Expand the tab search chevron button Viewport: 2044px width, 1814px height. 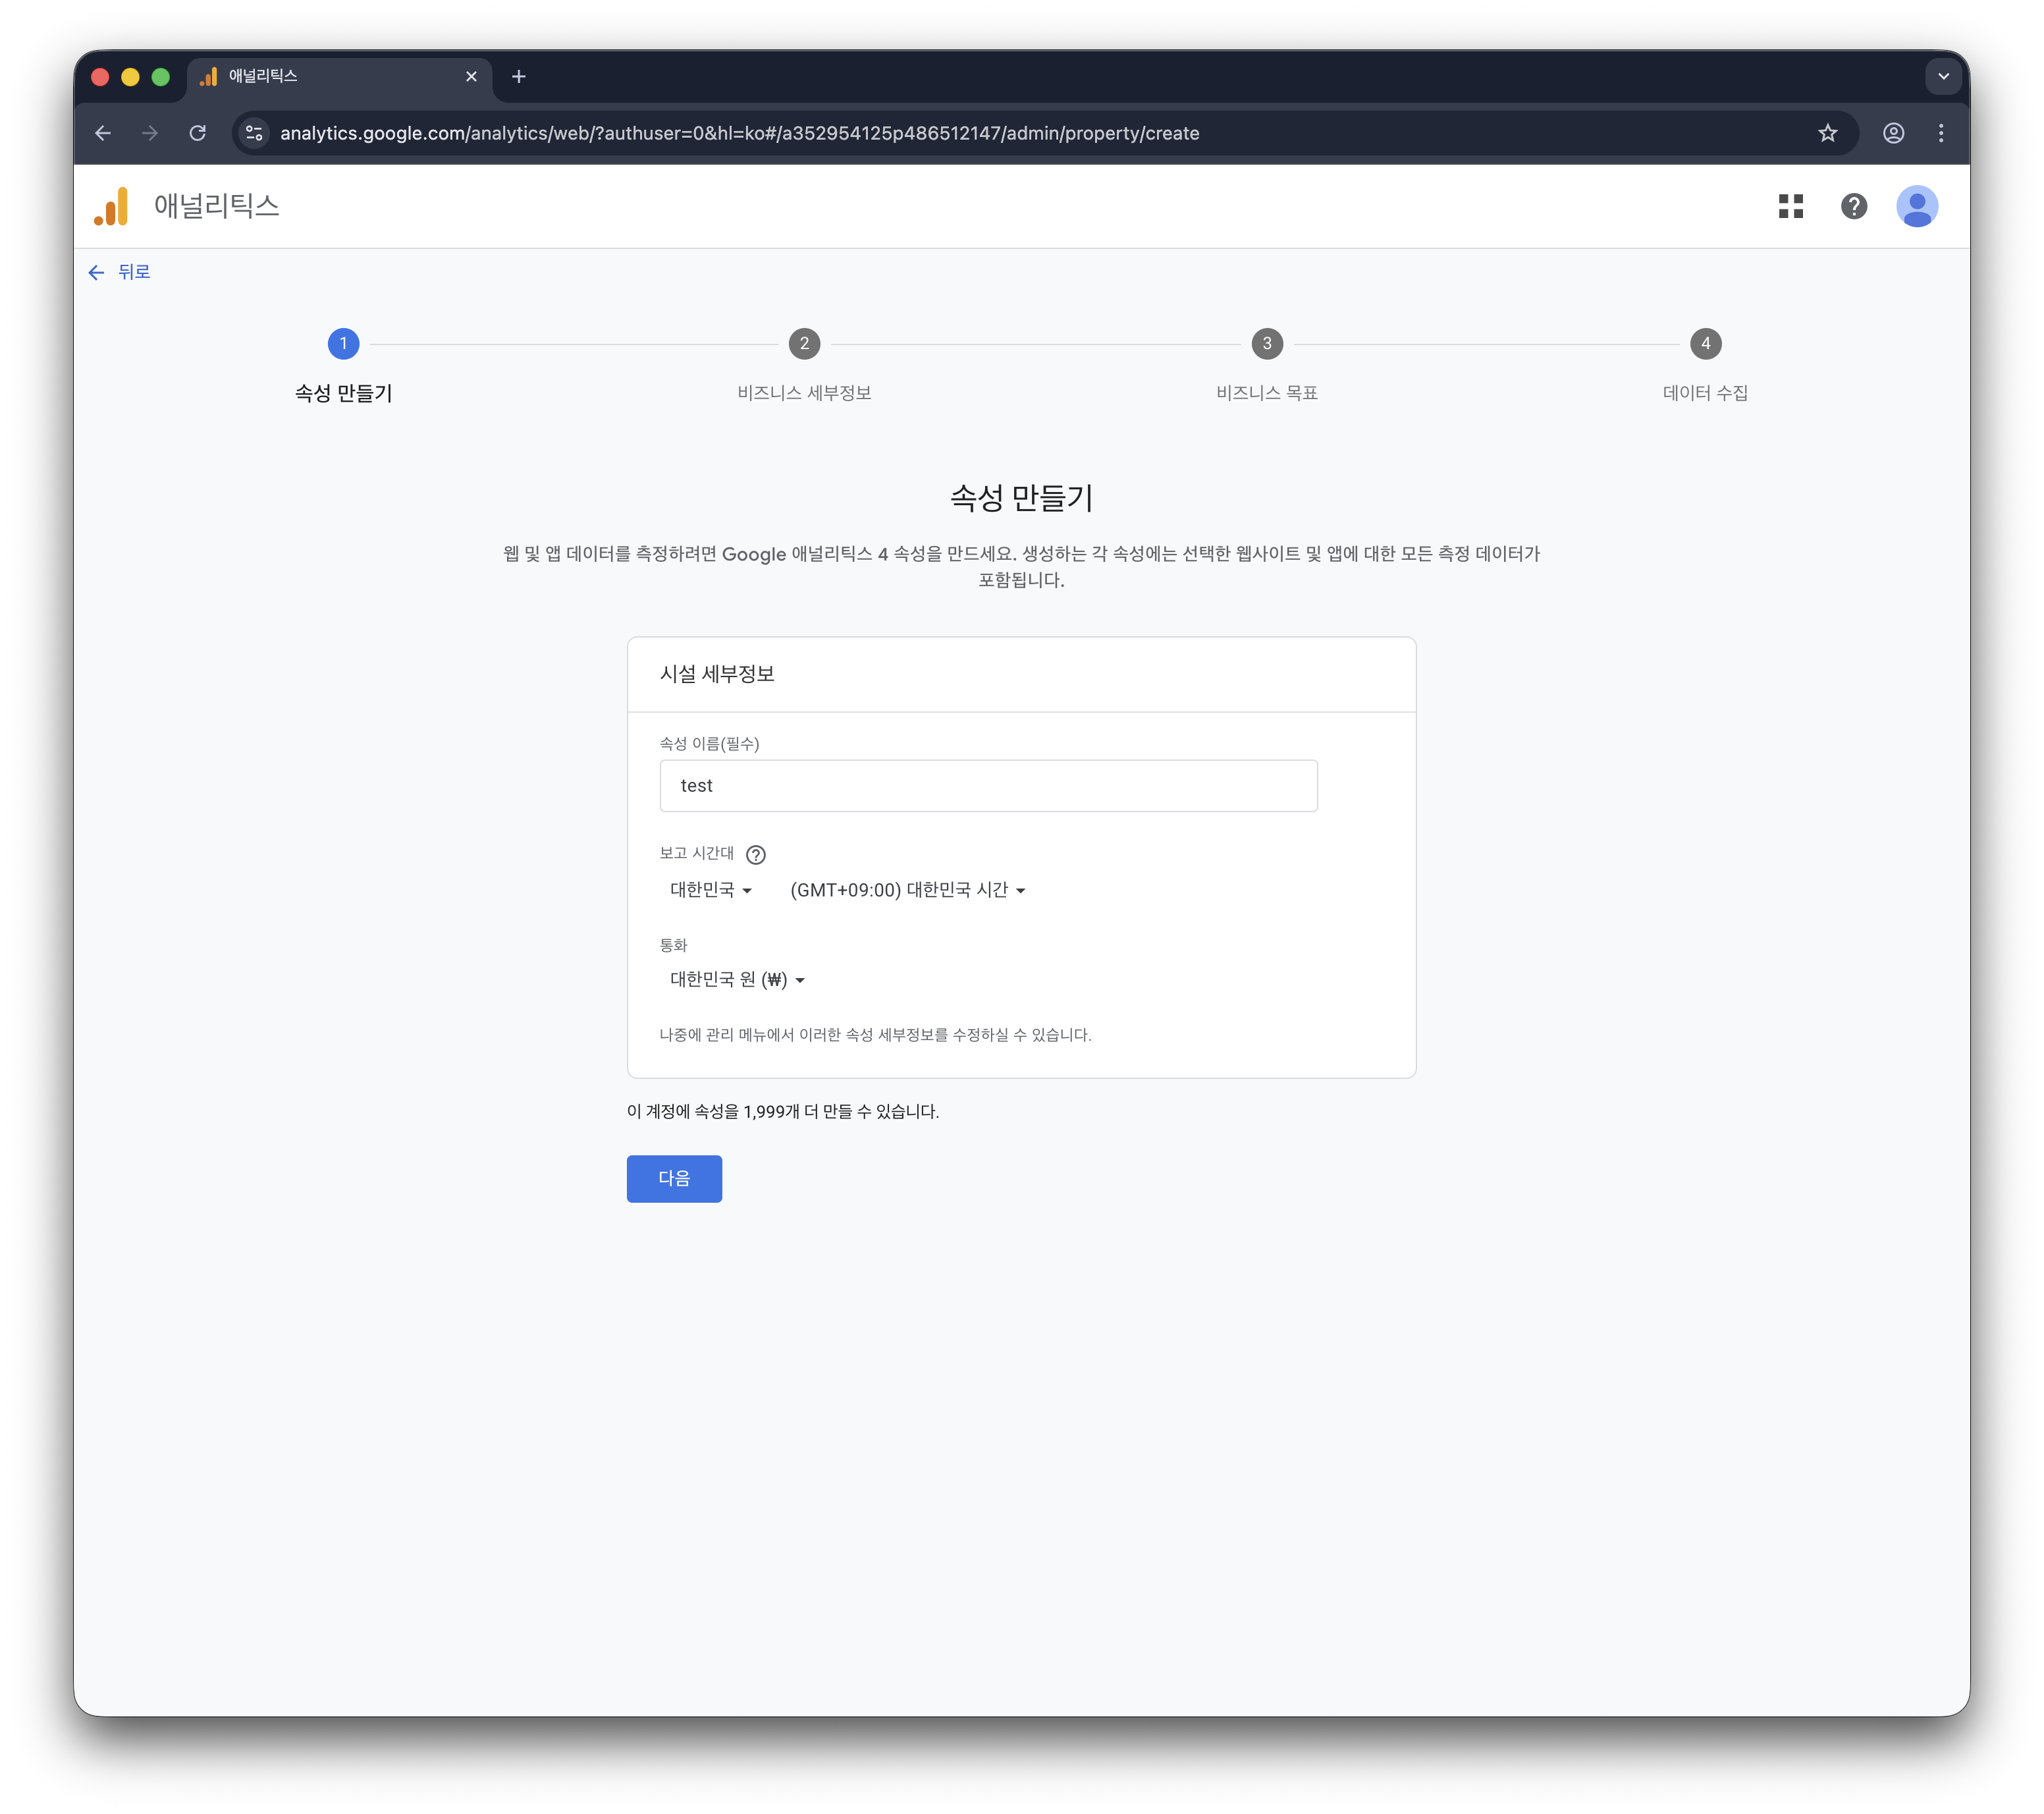[x=1942, y=77]
